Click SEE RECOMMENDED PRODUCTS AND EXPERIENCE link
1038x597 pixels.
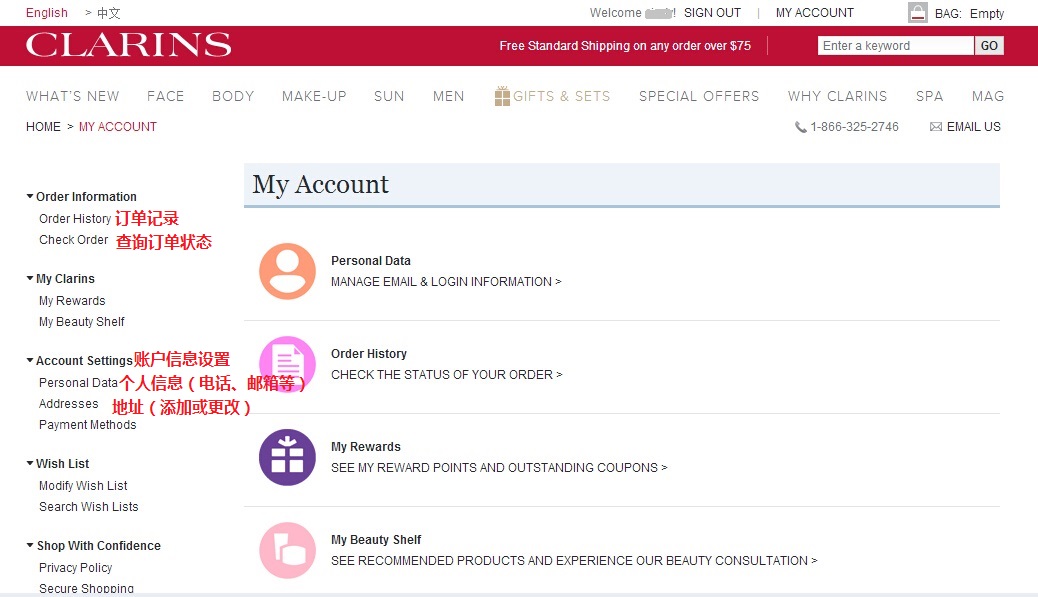[x=574, y=561]
